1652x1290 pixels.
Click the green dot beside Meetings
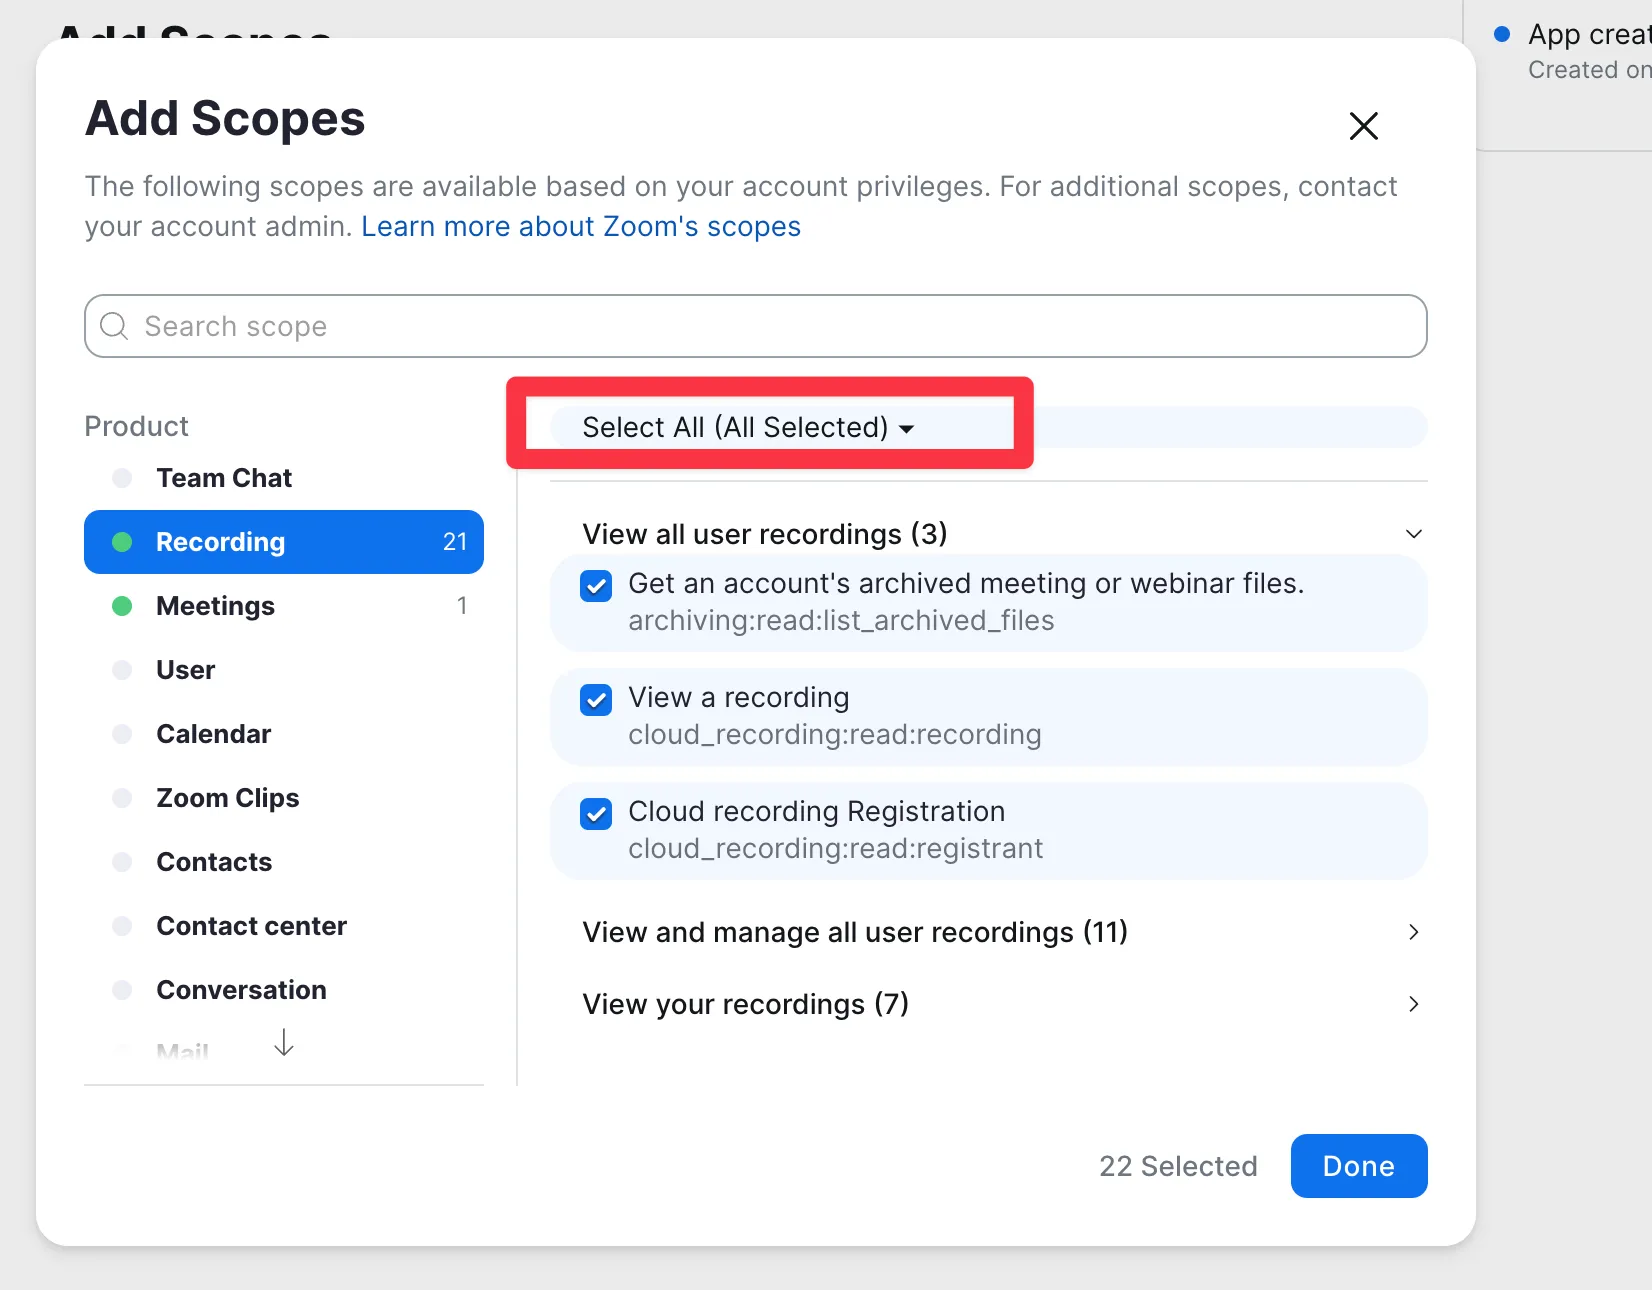coord(122,606)
